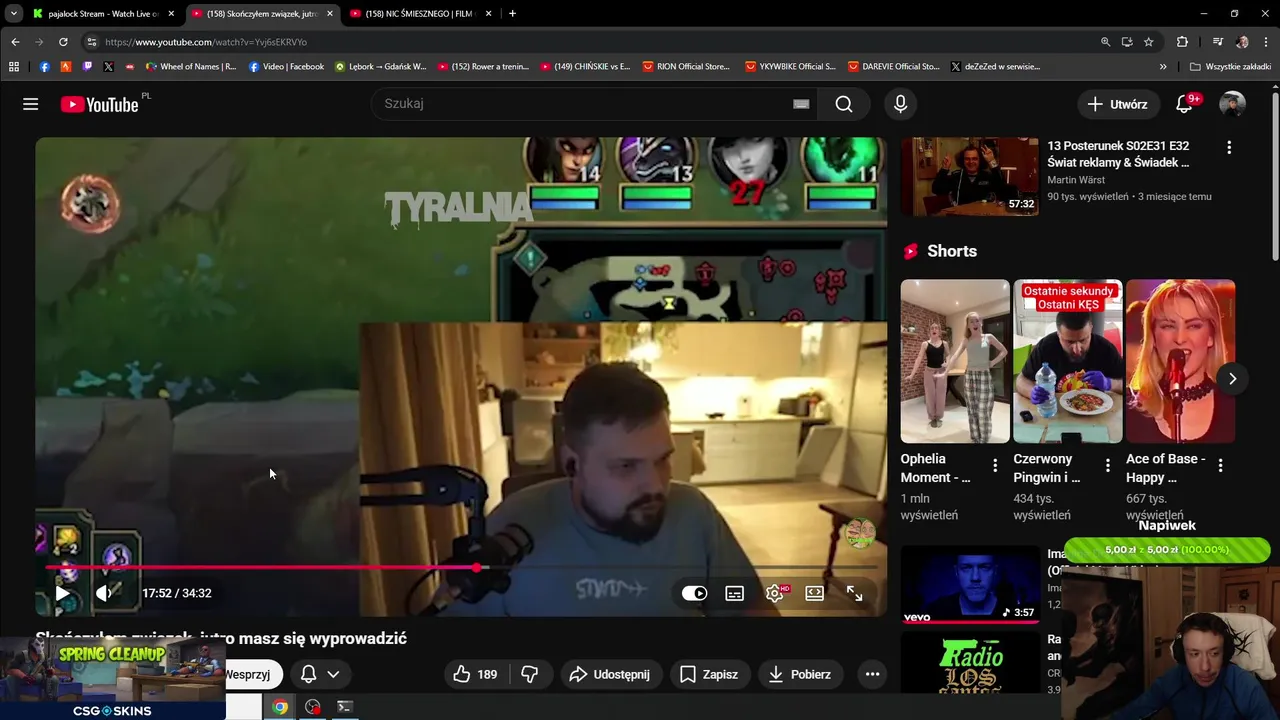Like the video with 189 likes
This screenshot has height=720, width=1280.
coord(475,674)
